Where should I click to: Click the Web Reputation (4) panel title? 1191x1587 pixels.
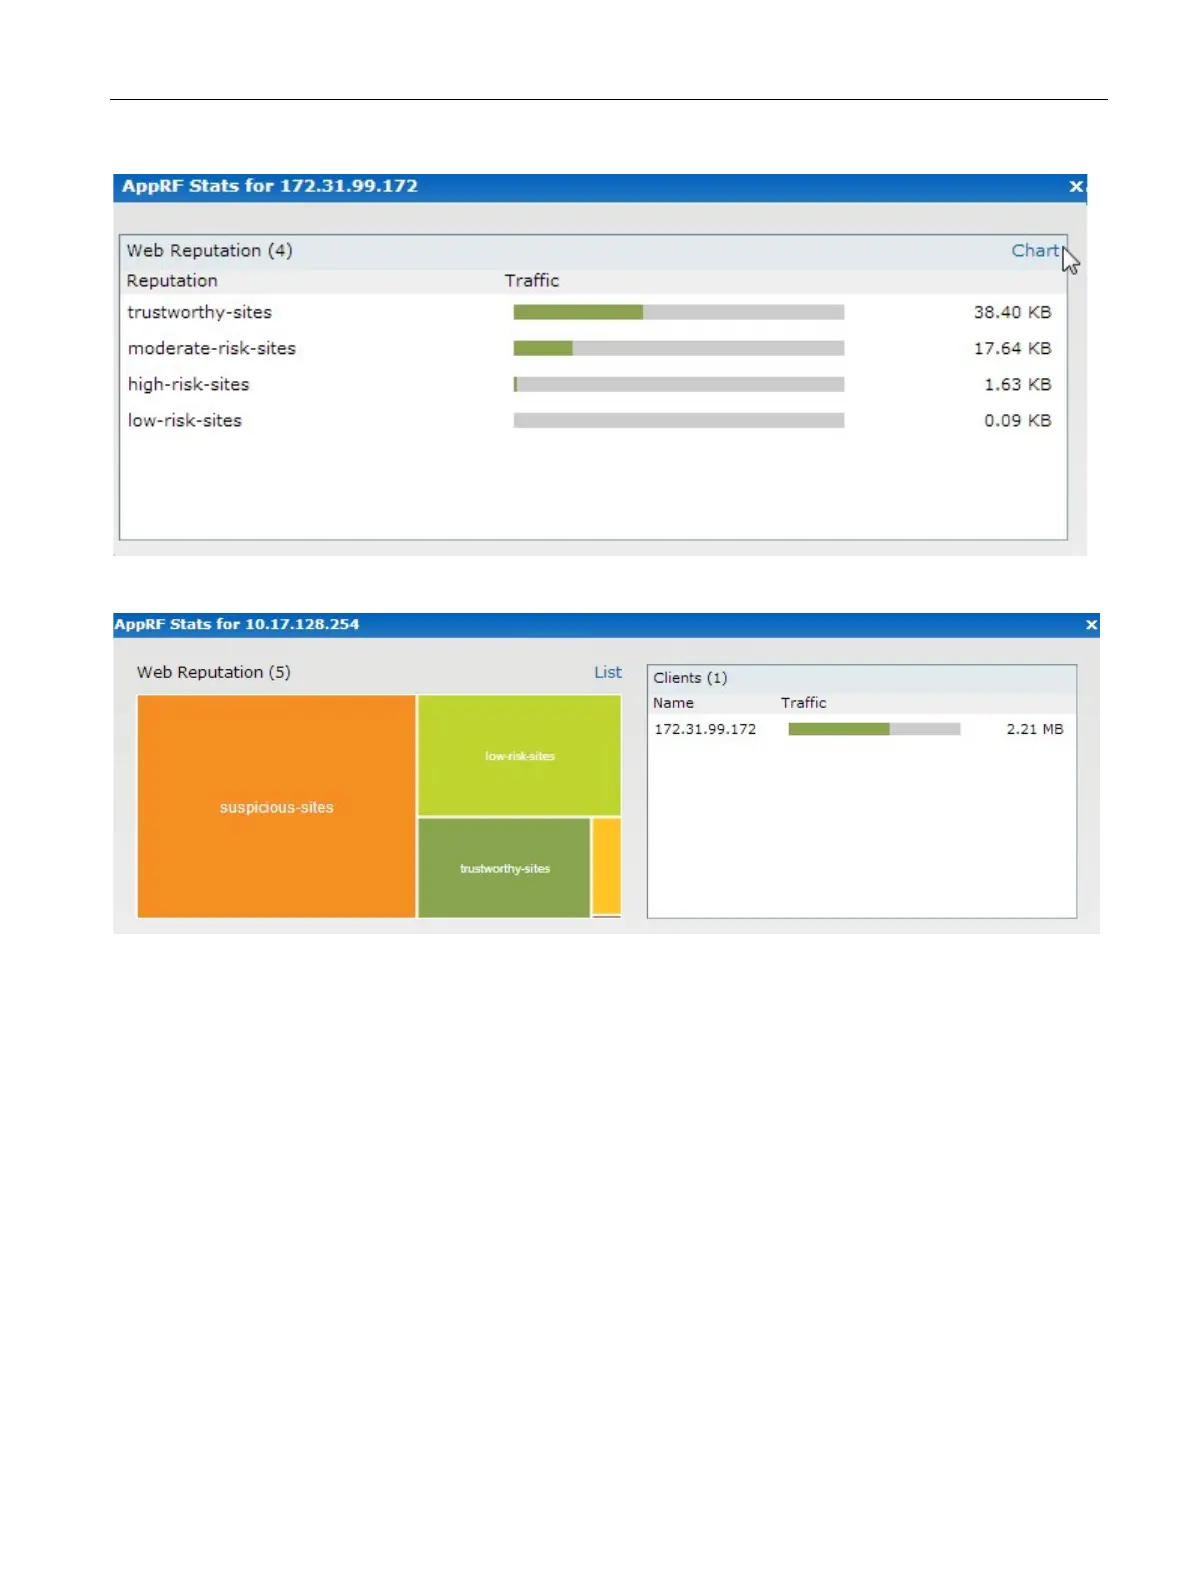click(209, 251)
